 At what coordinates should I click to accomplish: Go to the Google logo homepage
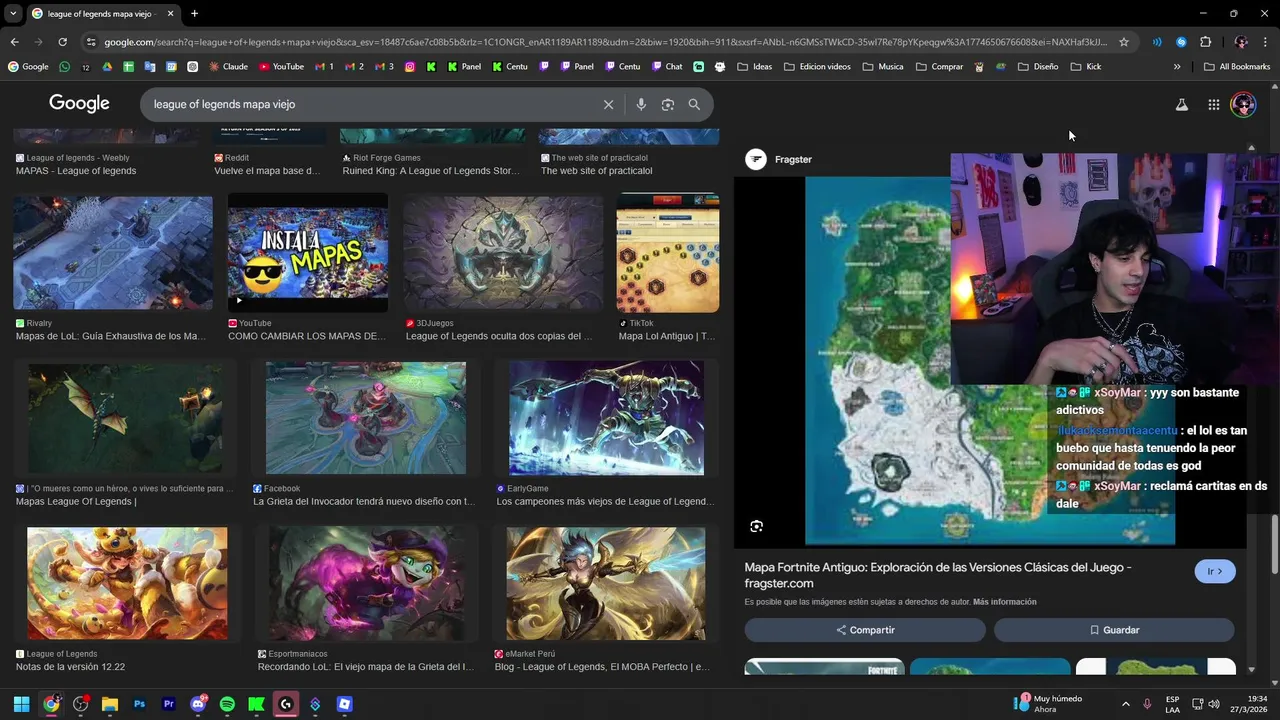(x=79, y=104)
